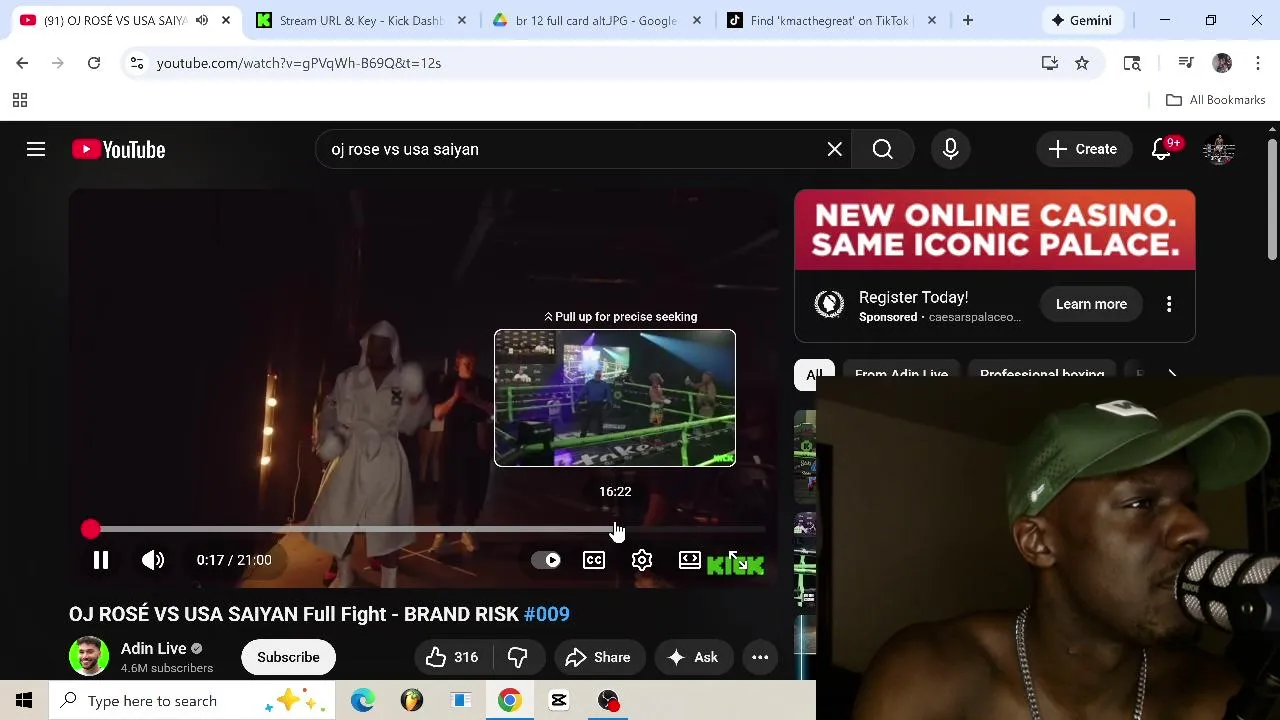Click the 16:22 seek preview thumbnail

(615, 398)
